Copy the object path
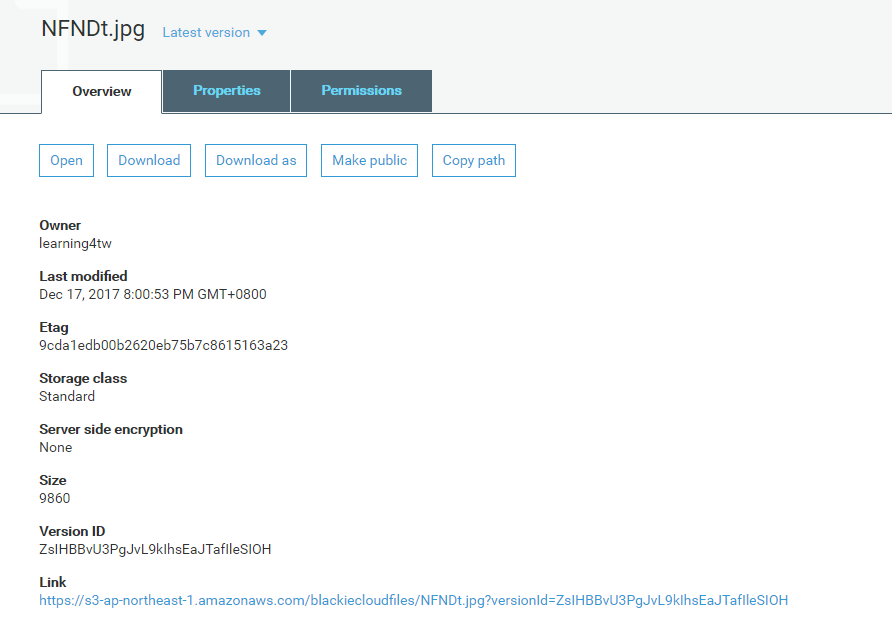The width and height of the screenshot is (892, 623). pos(474,161)
